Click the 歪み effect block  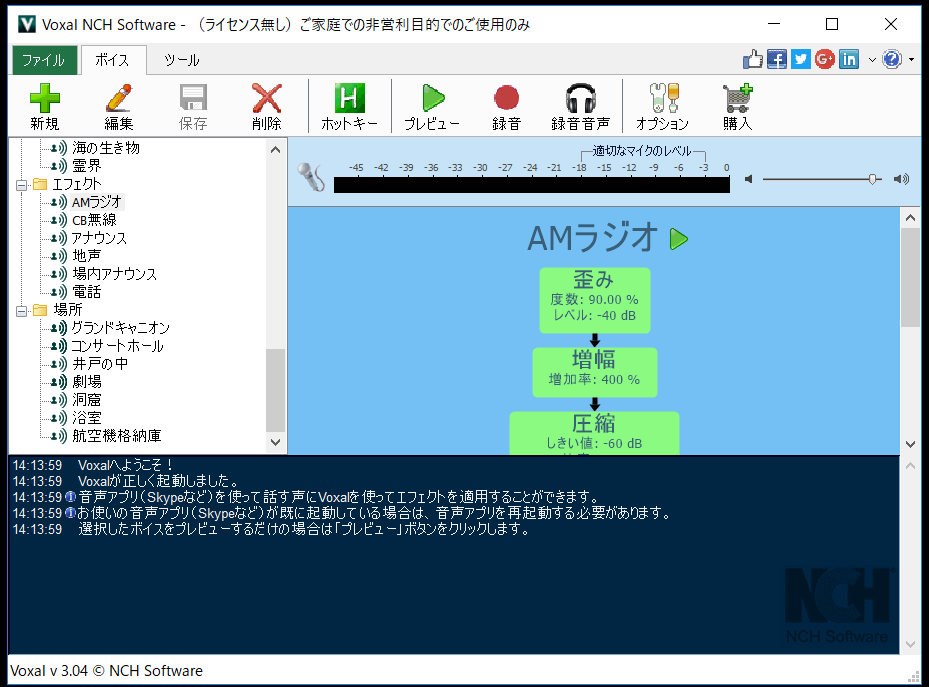pyautogui.click(x=594, y=300)
